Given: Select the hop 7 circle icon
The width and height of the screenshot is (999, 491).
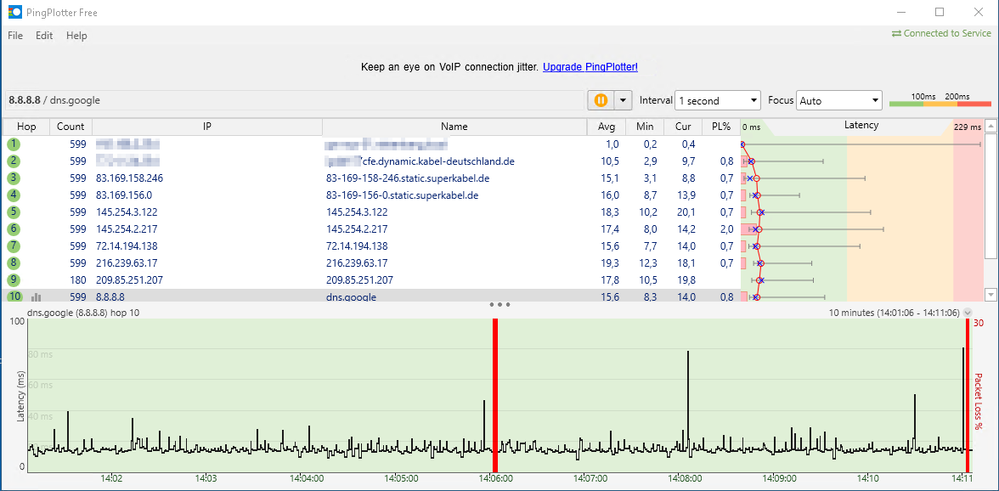Looking at the screenshot, I should tap(13, 246).
